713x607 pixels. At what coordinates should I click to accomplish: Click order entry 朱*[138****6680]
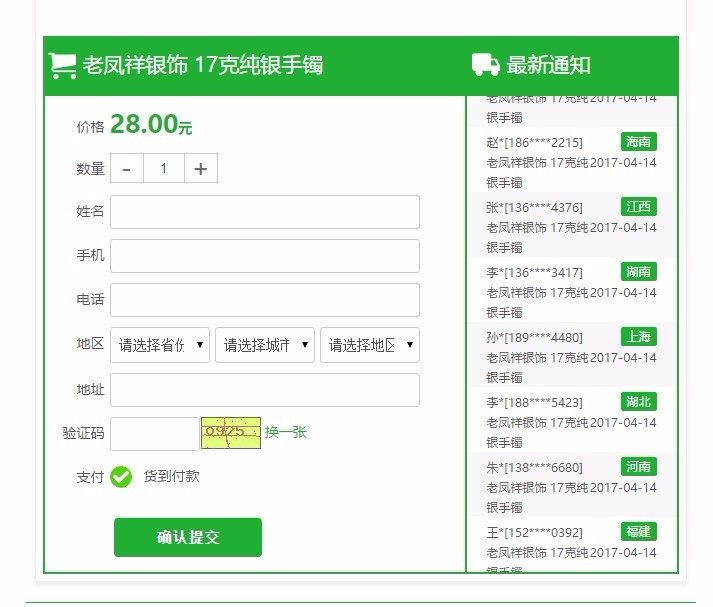point(534,468)
